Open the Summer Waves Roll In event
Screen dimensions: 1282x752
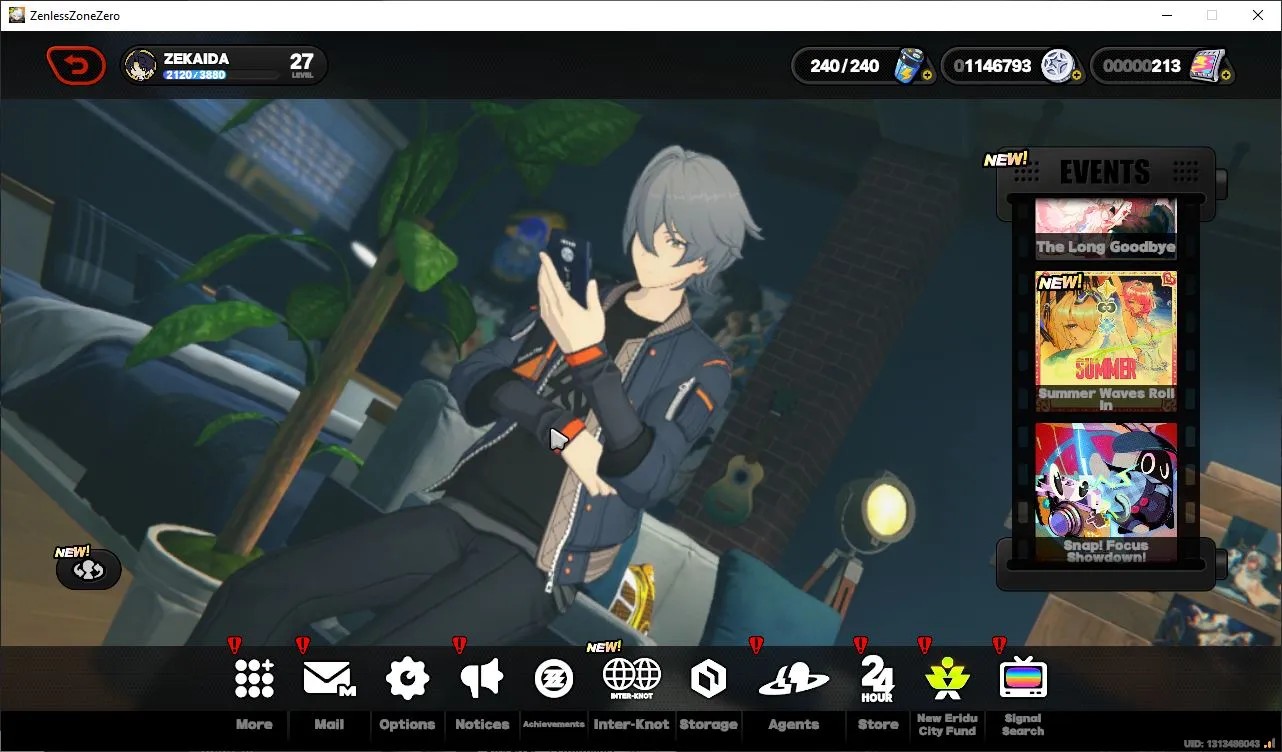[1106, 342]
